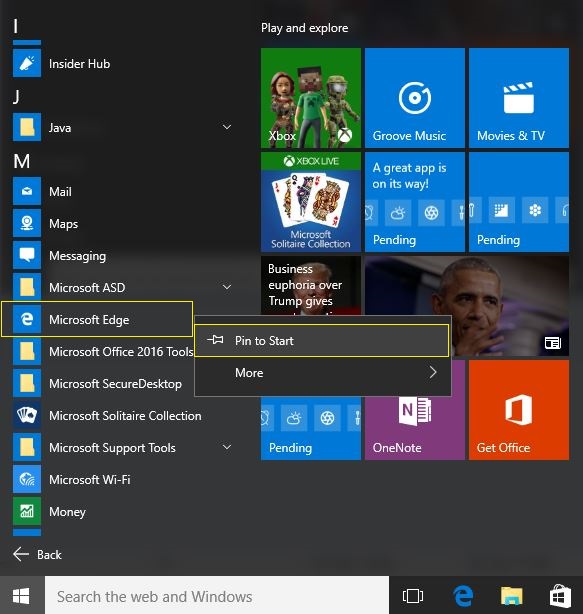Image resolution: width=583 pixels, height=614 pixels.
Task: Open the Get Office tile
Action: click(519, 410)
